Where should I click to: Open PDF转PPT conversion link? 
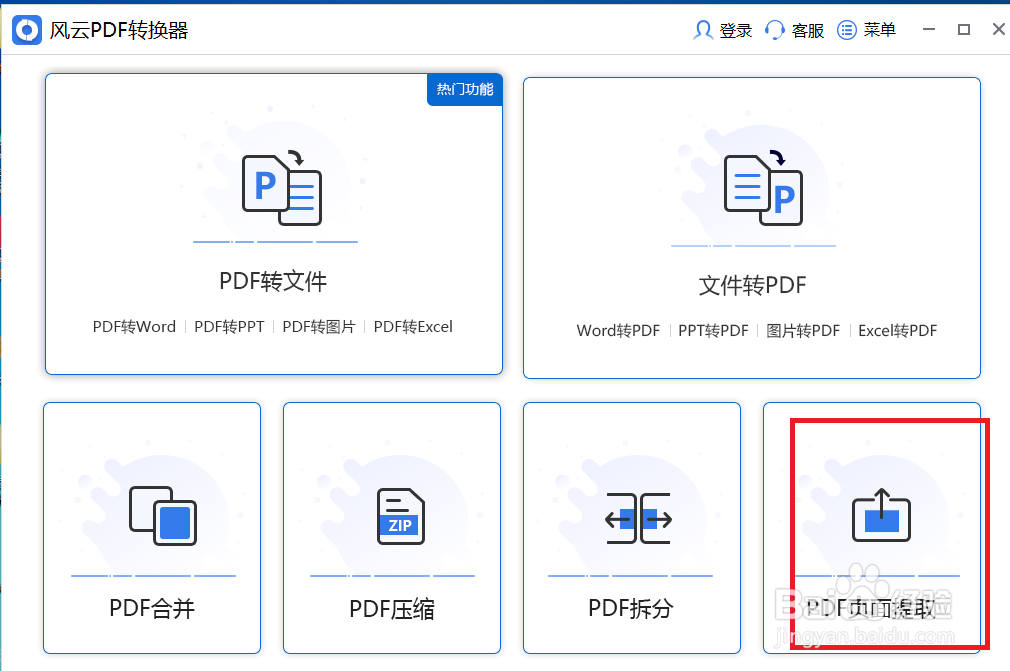coord(229,326)
